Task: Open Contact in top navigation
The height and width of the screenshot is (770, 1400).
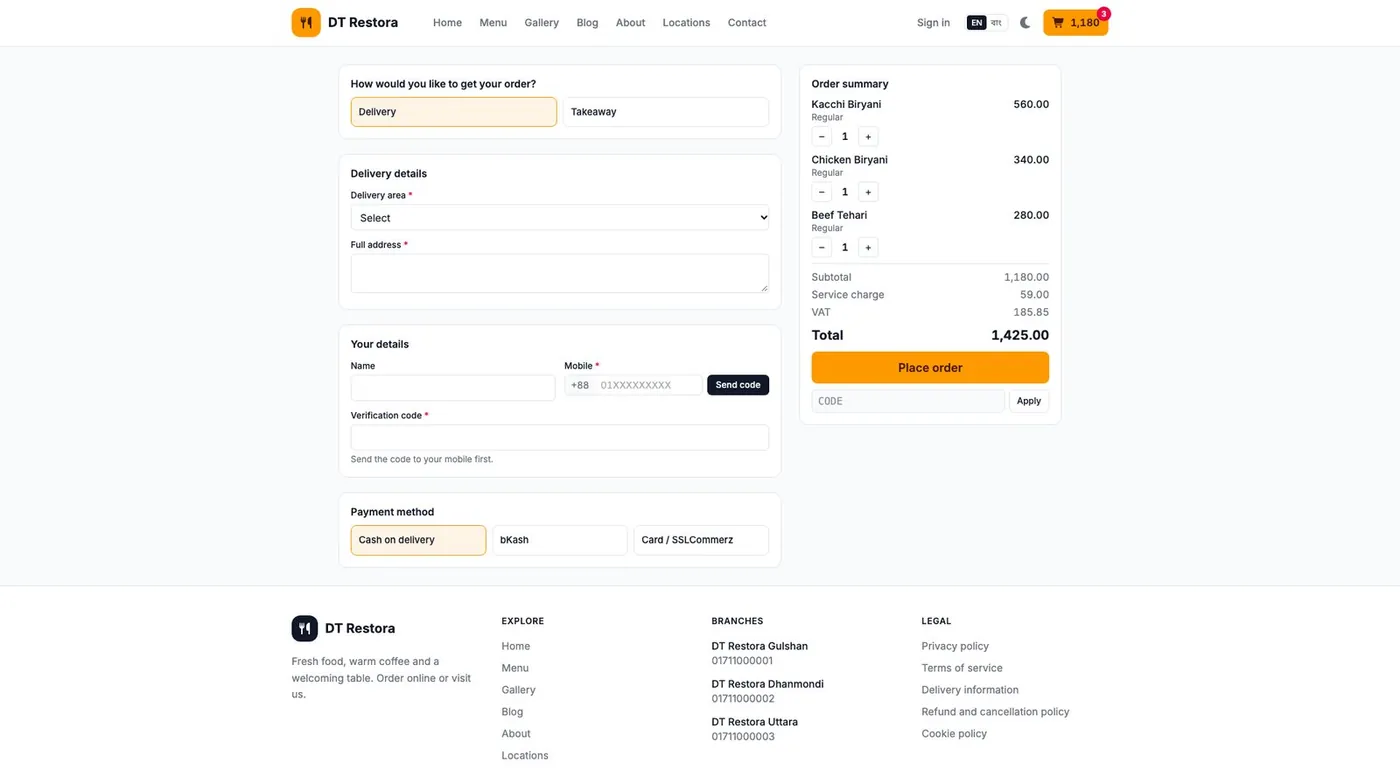Action: 747,23
